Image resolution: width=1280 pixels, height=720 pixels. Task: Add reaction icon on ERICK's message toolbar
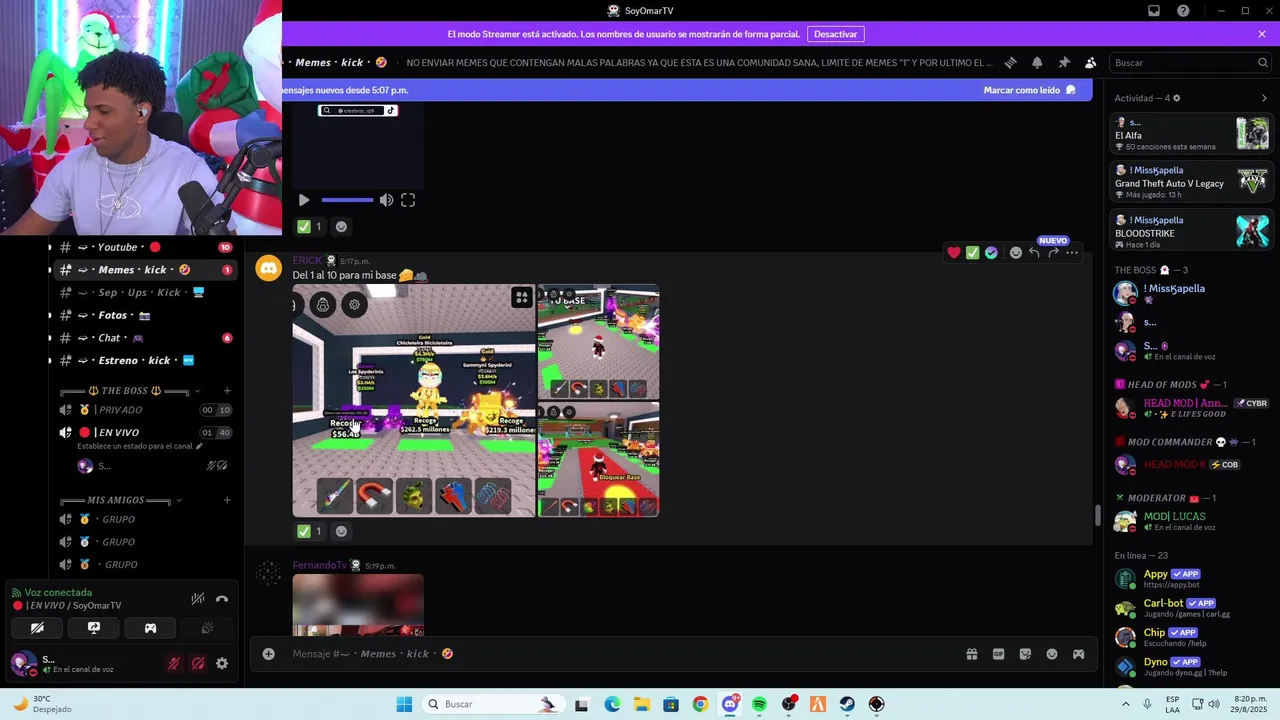[1016, 253]
